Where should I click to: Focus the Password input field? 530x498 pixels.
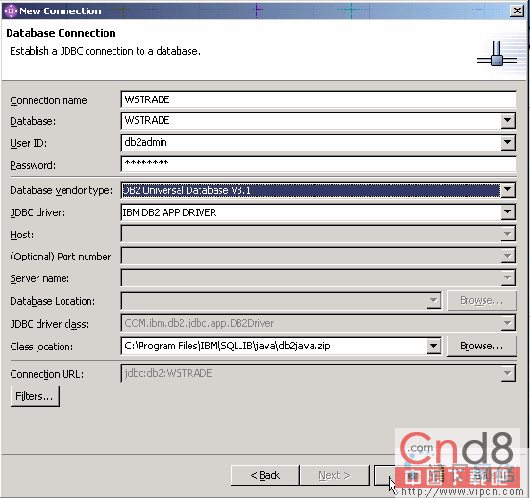click(x=318, y=164)
